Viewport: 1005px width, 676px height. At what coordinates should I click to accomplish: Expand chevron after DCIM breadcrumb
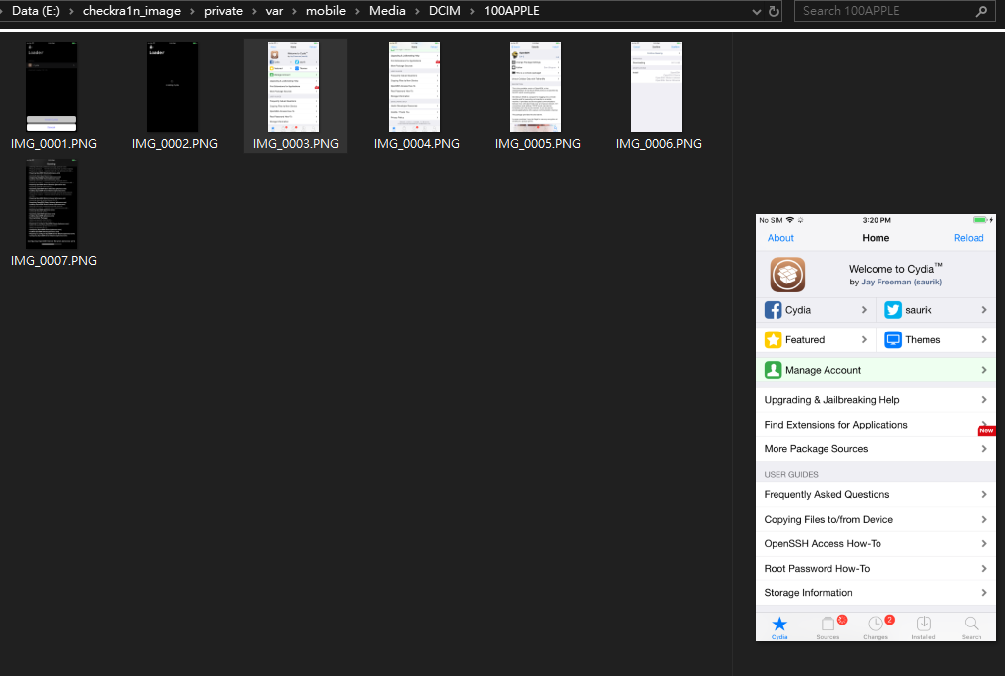coord(472,12)
